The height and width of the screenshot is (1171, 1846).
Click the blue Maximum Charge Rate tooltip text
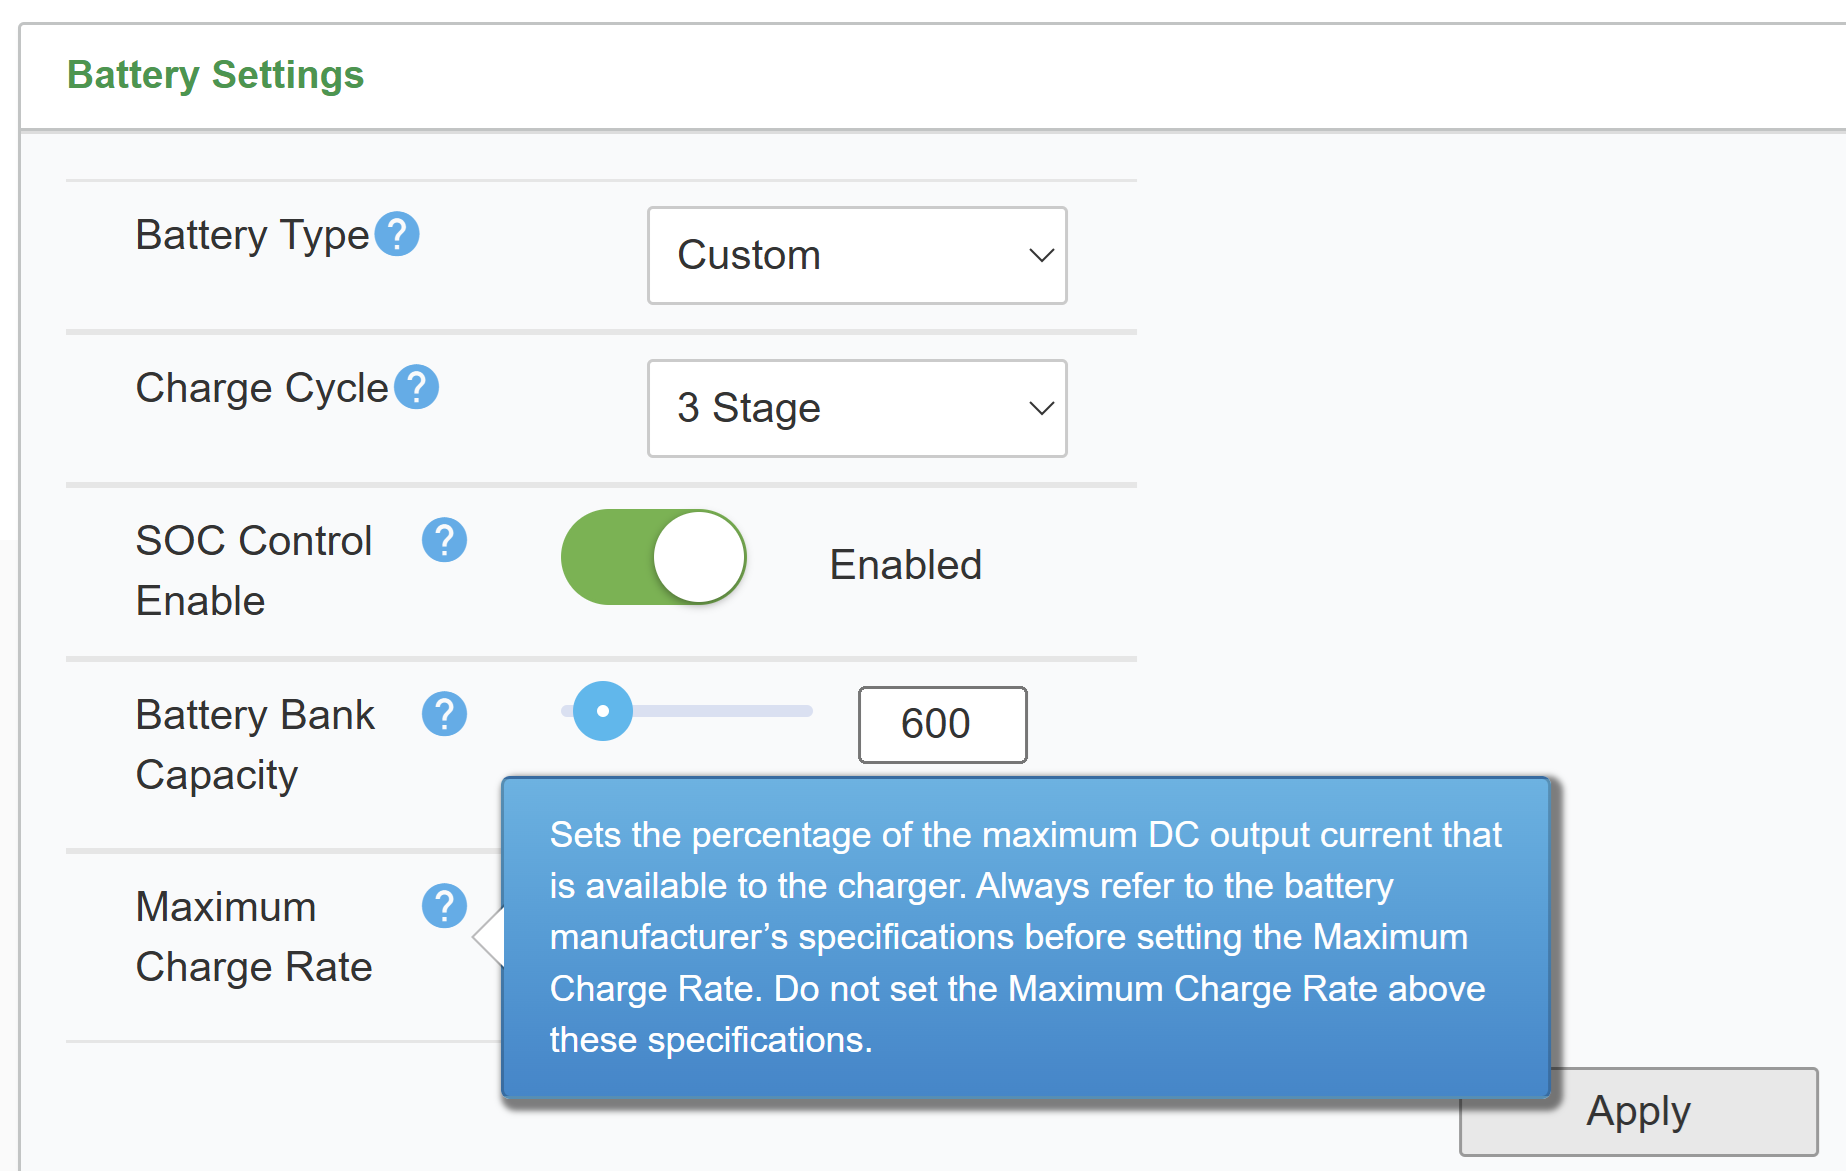pos(1024,937)
